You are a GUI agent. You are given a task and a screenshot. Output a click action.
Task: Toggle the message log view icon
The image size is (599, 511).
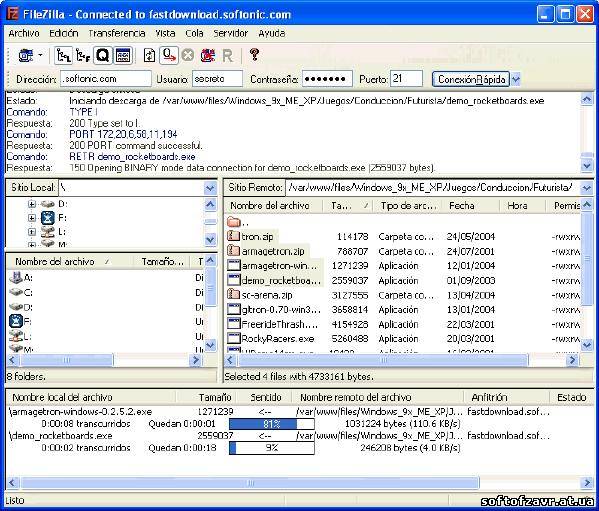123,56
